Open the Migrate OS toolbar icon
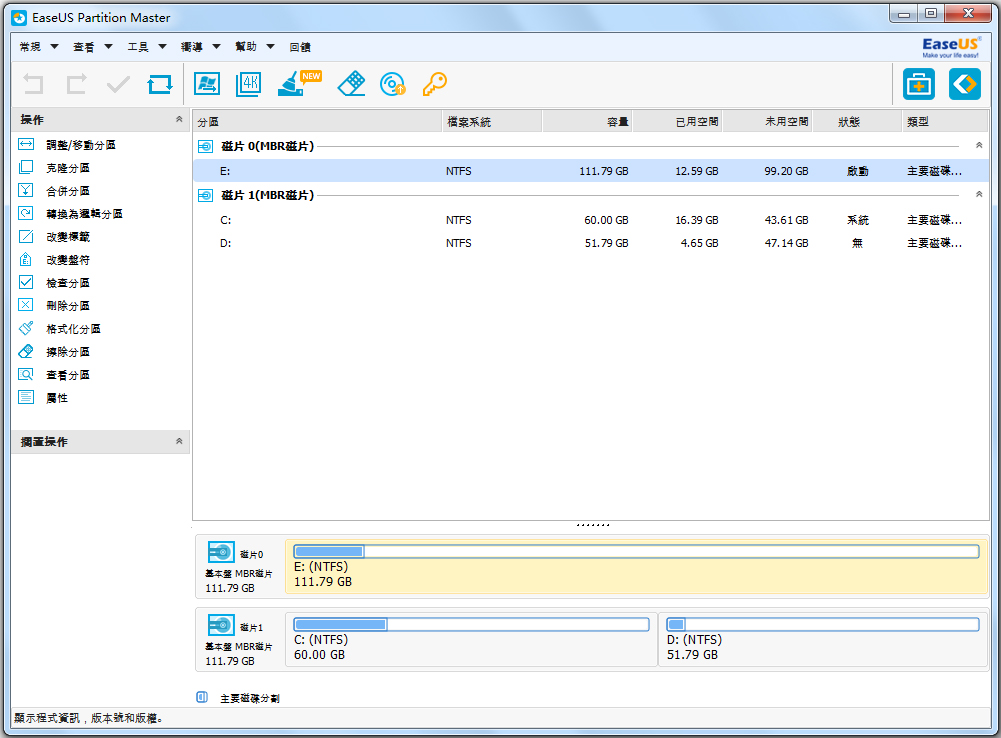This screenshot has height=738, width=1001. 207,84
